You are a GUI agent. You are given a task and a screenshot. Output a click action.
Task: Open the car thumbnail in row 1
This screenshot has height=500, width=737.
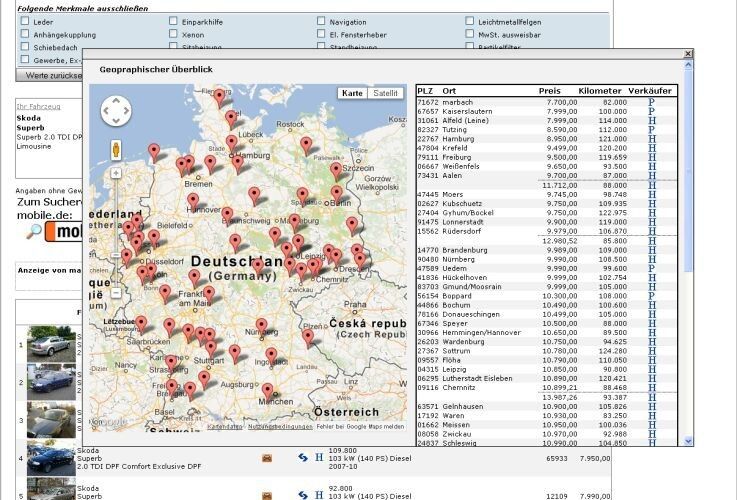coord(51,344)
